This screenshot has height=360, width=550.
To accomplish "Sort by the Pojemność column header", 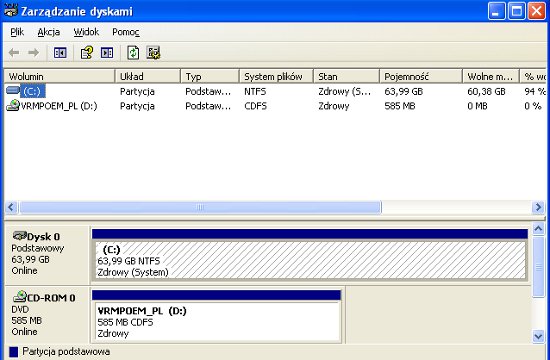I will (421, 76).
